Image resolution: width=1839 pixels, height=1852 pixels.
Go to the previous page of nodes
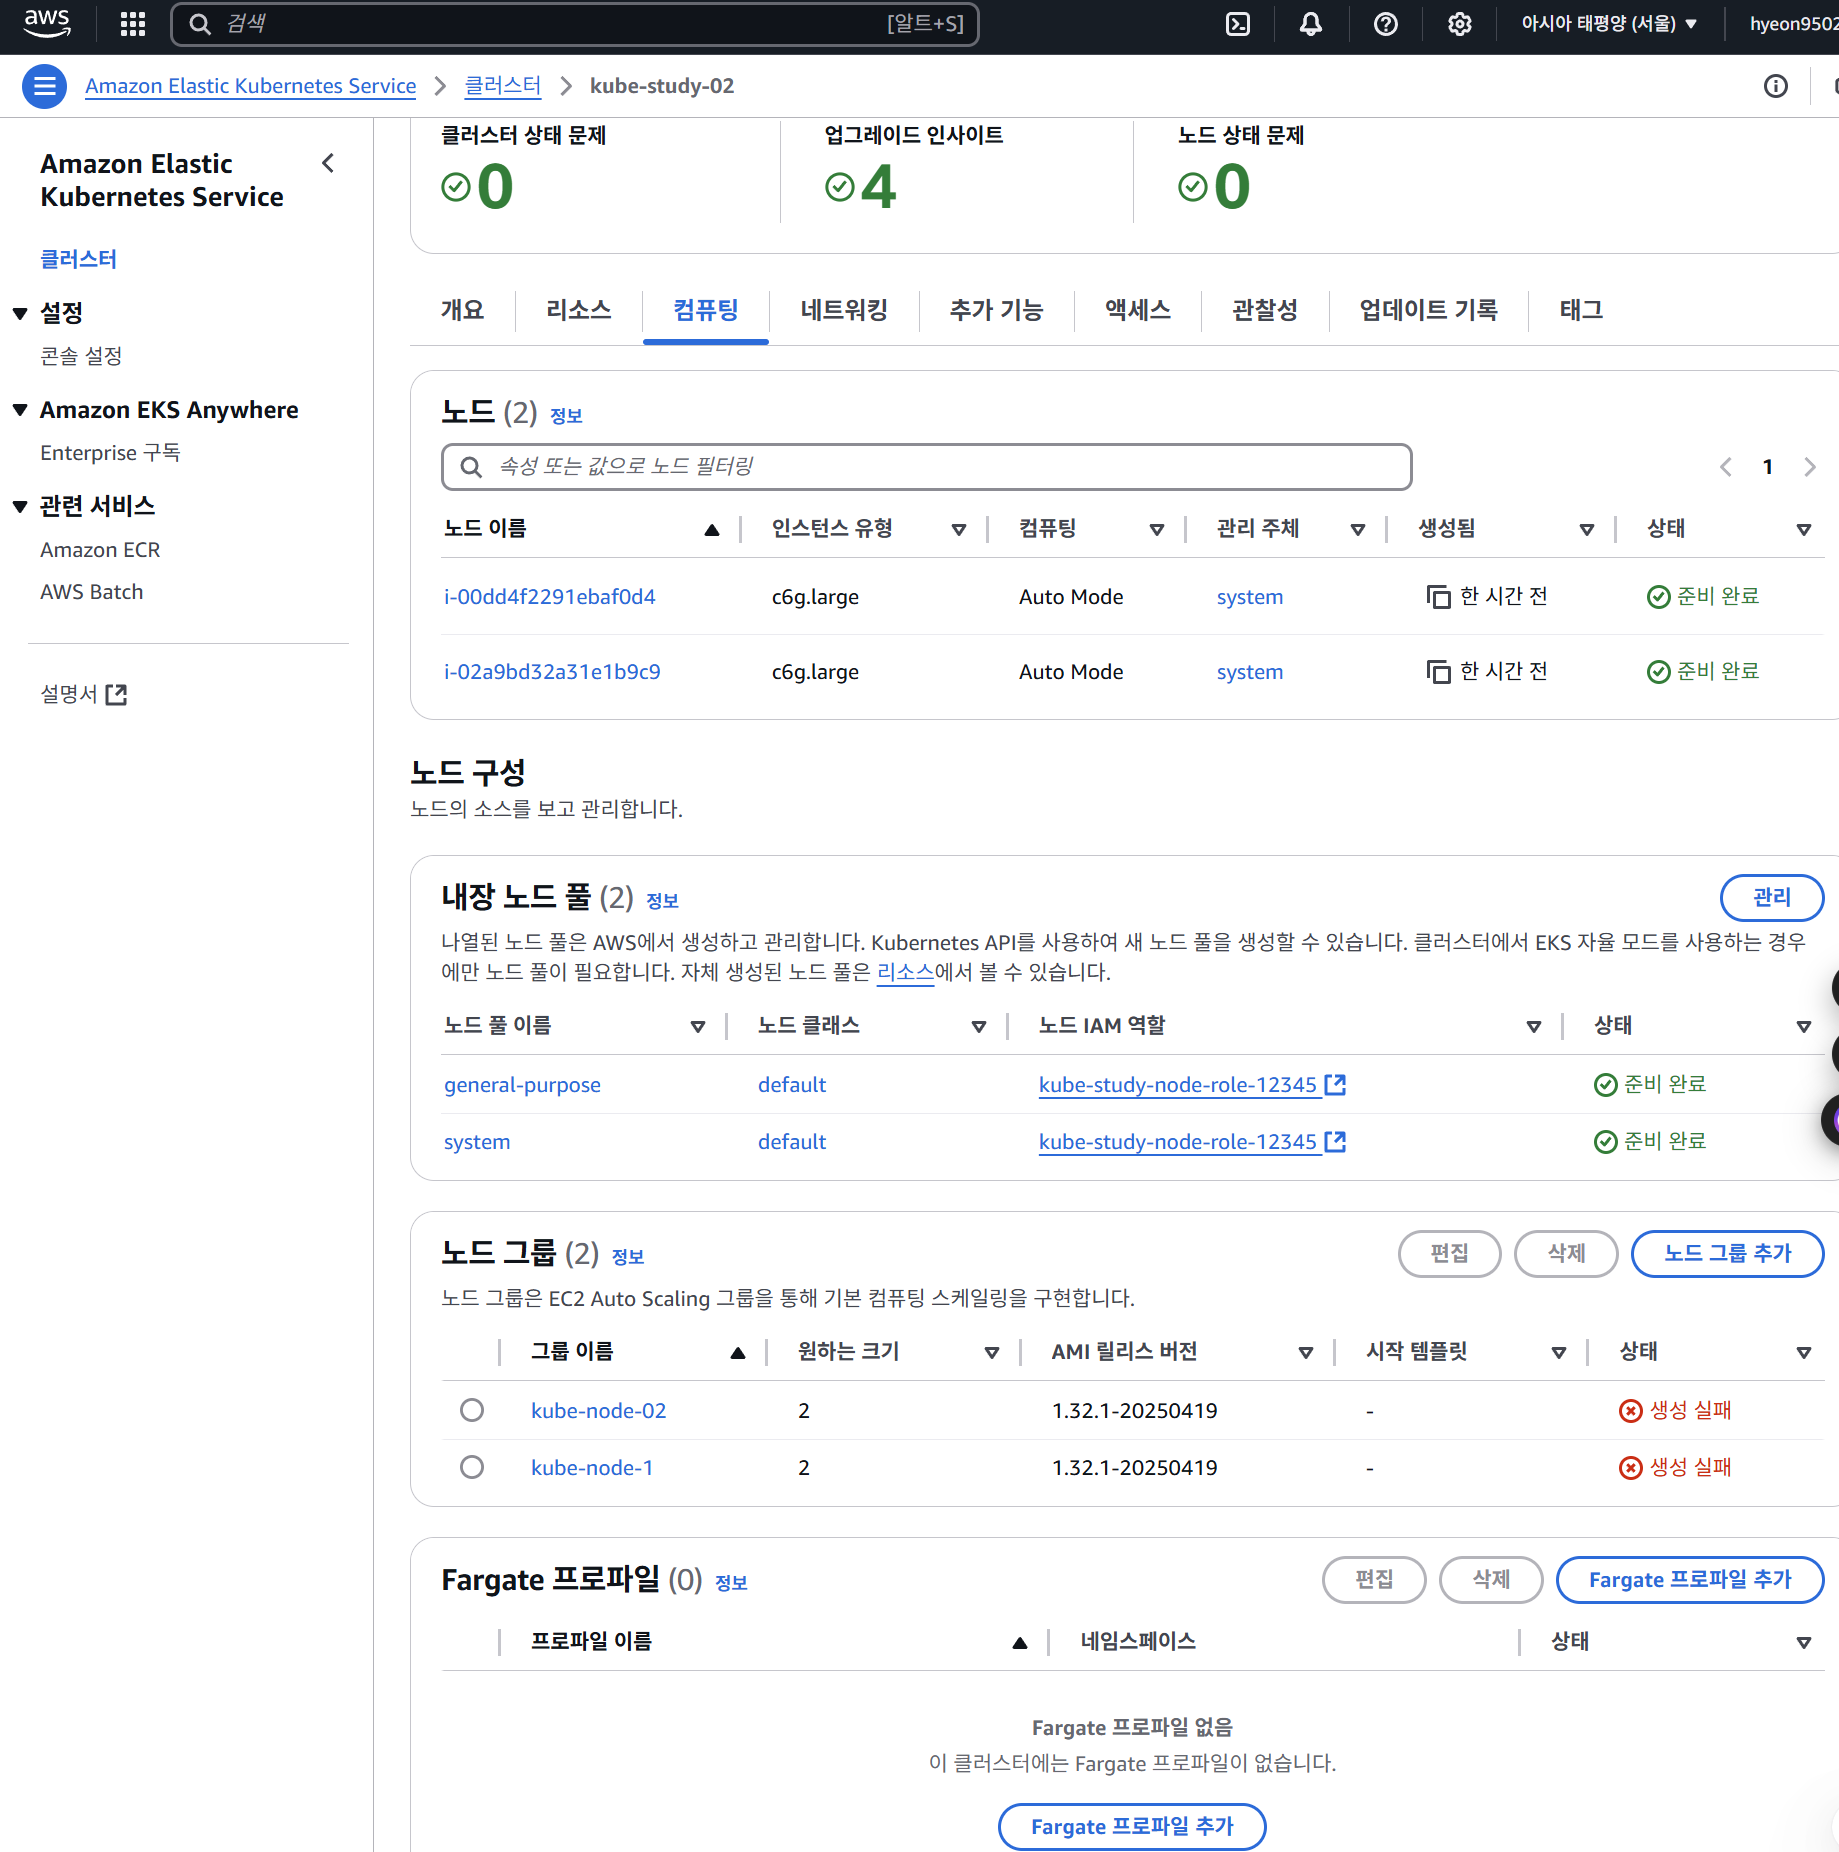[1726, 467]
